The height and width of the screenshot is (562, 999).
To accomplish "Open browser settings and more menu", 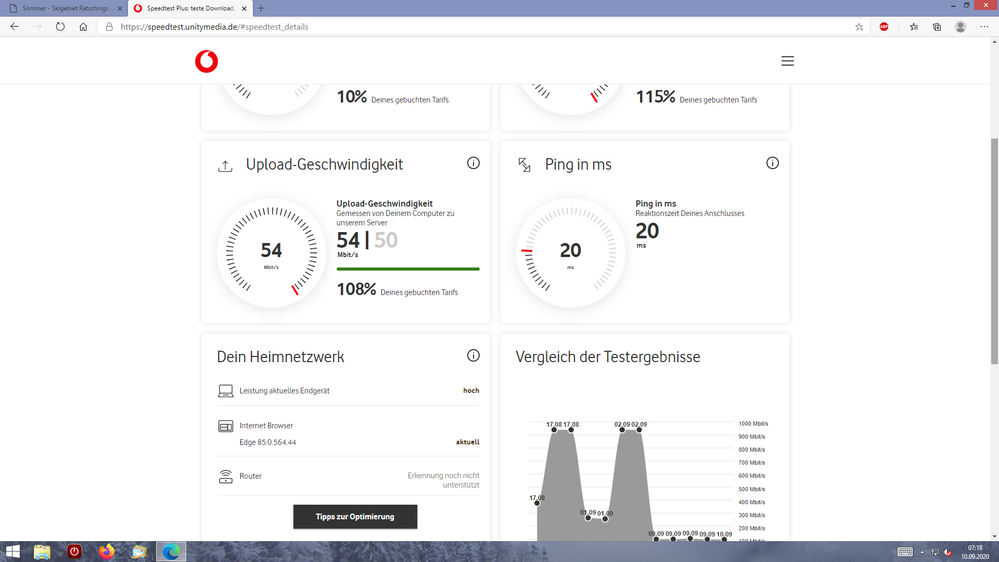I will click(x=984, y=27).
